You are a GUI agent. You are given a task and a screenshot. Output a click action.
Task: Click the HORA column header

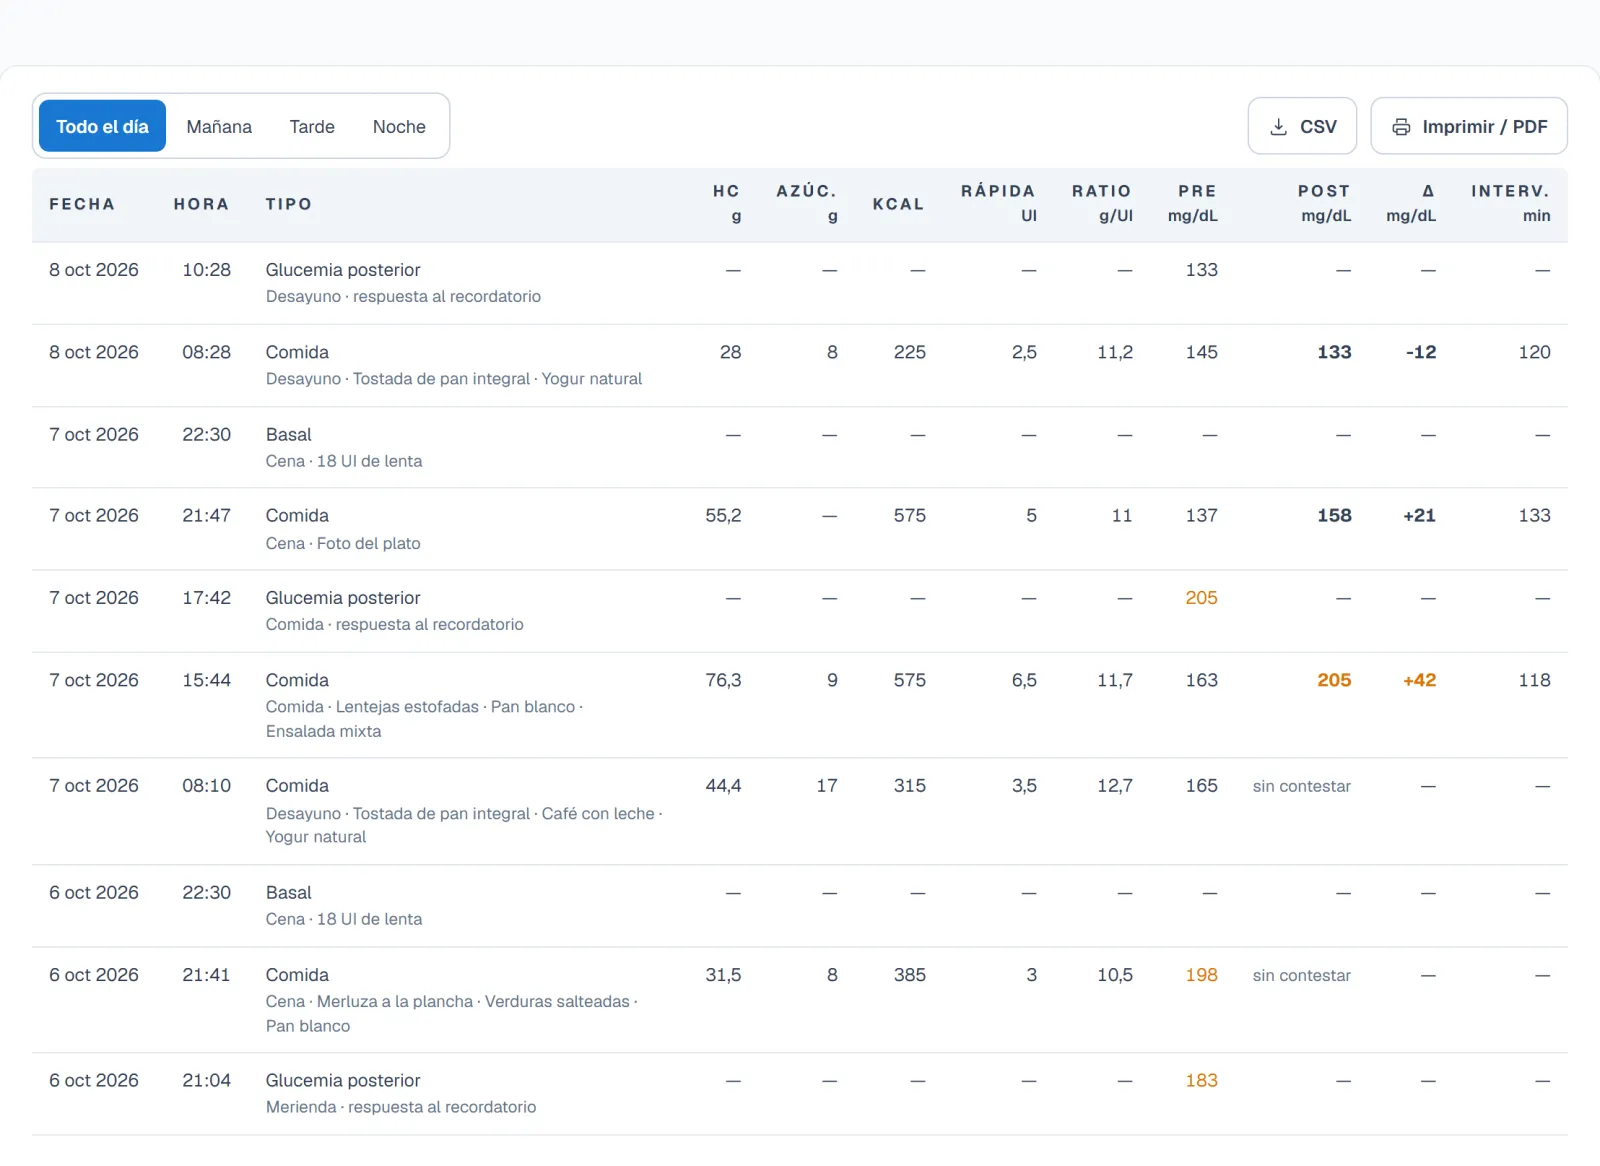point(201,204)
